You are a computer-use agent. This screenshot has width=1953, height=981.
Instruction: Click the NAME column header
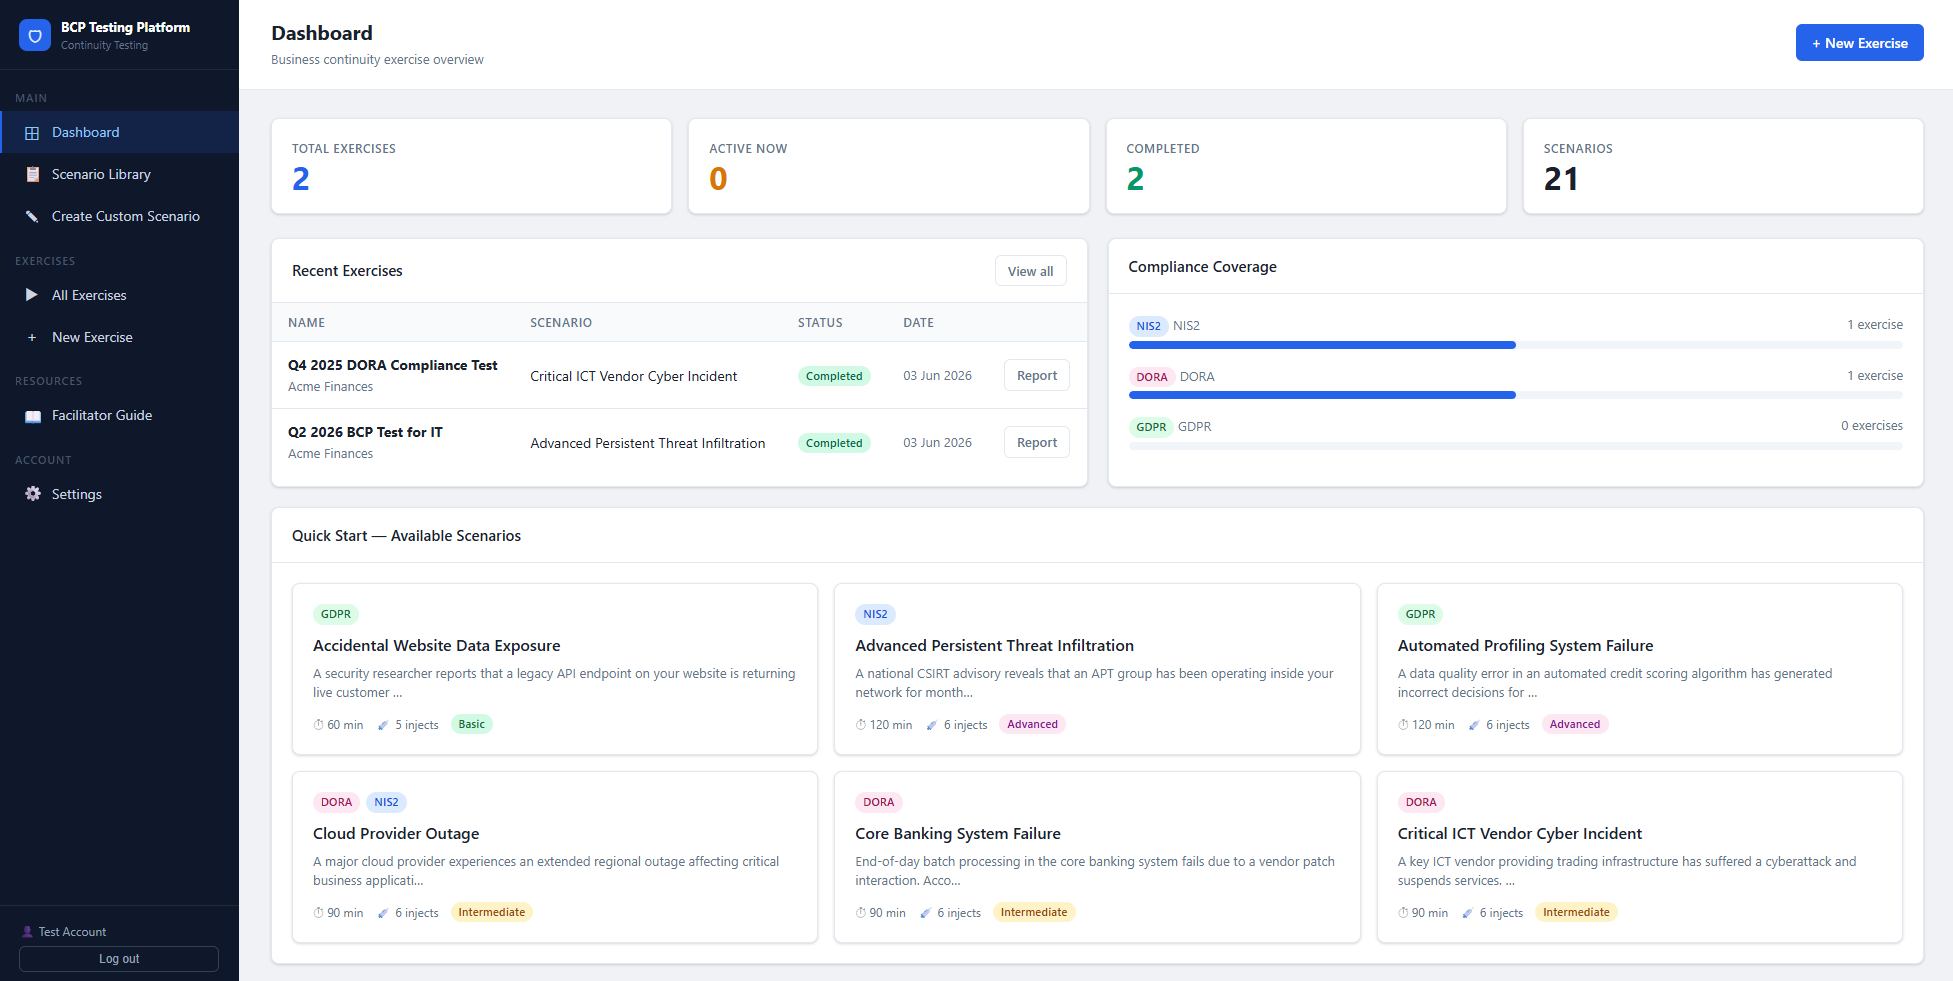[306, 323]
